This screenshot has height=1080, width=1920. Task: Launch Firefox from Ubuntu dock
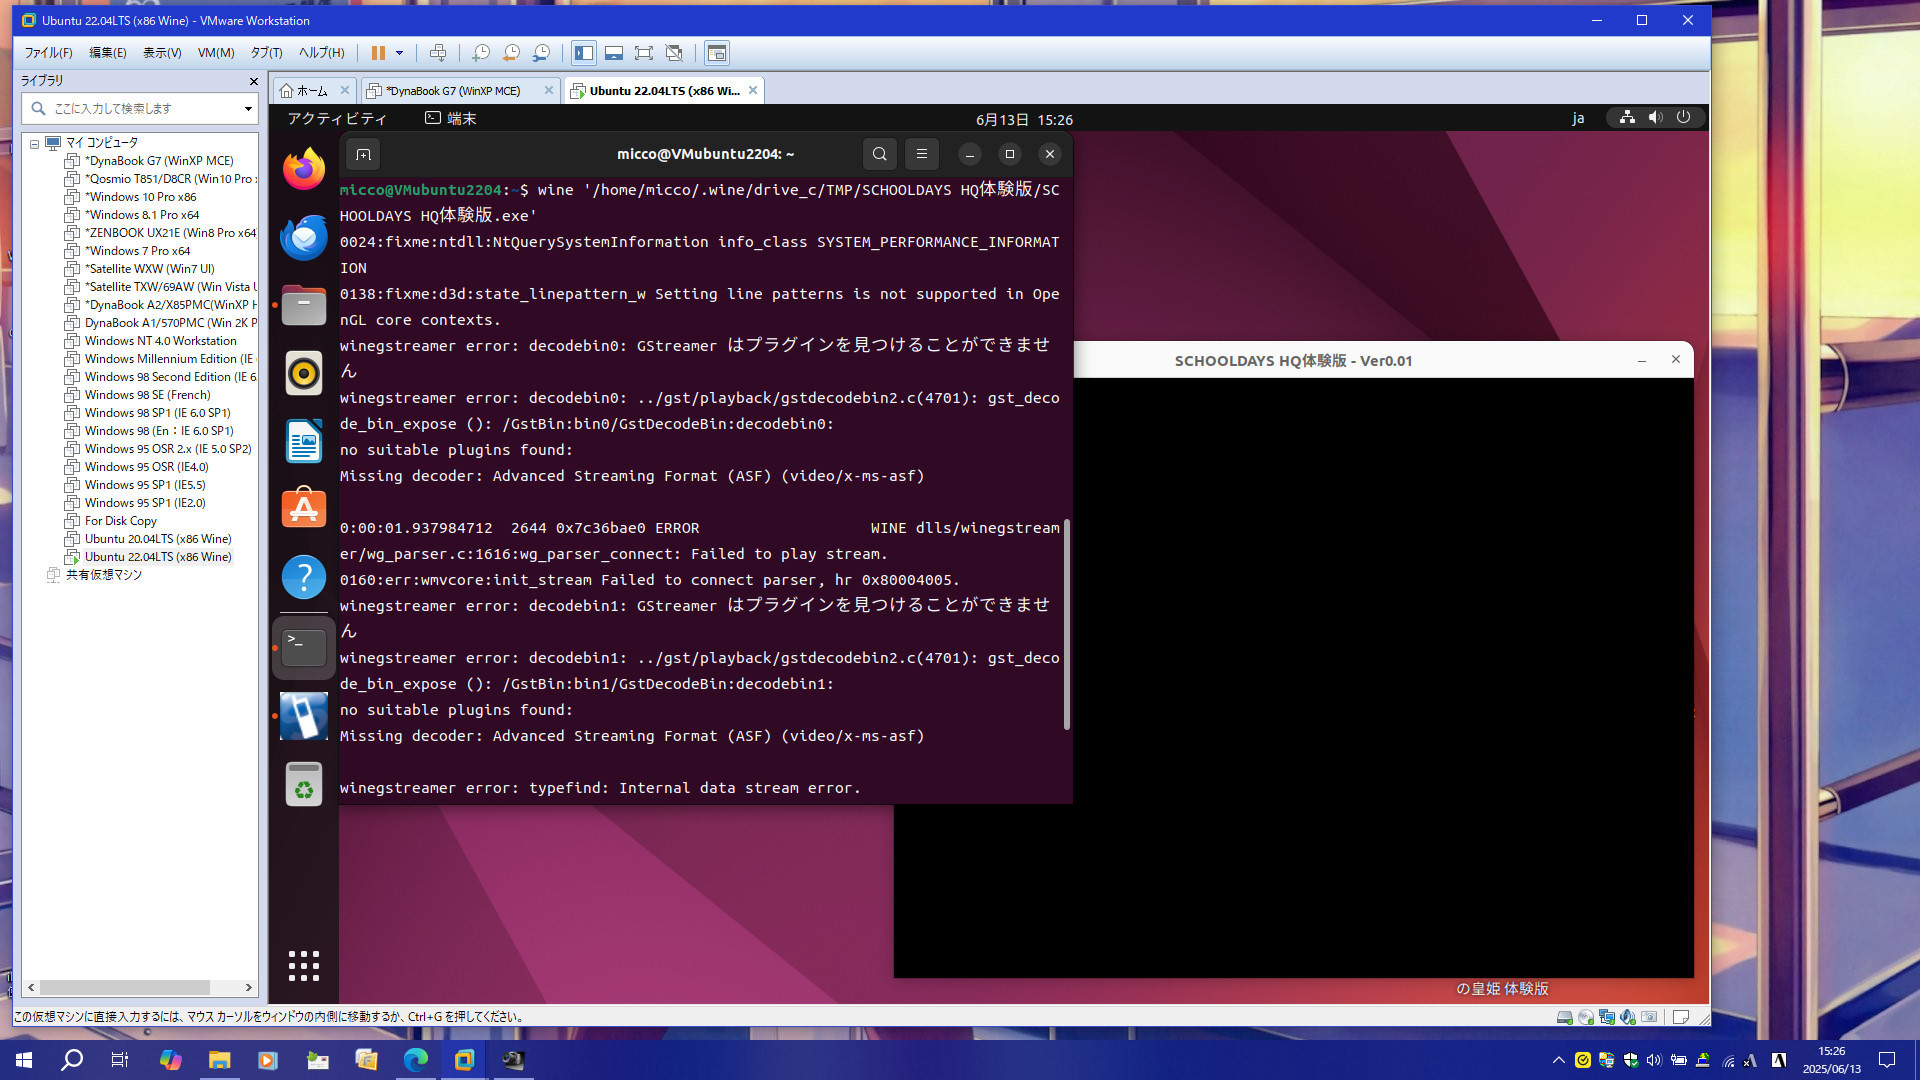pos(304,169)
